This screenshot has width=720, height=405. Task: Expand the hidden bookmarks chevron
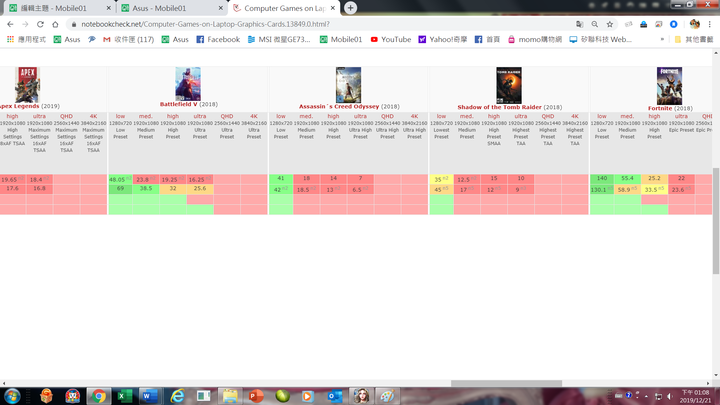click(x=662, y=39)
